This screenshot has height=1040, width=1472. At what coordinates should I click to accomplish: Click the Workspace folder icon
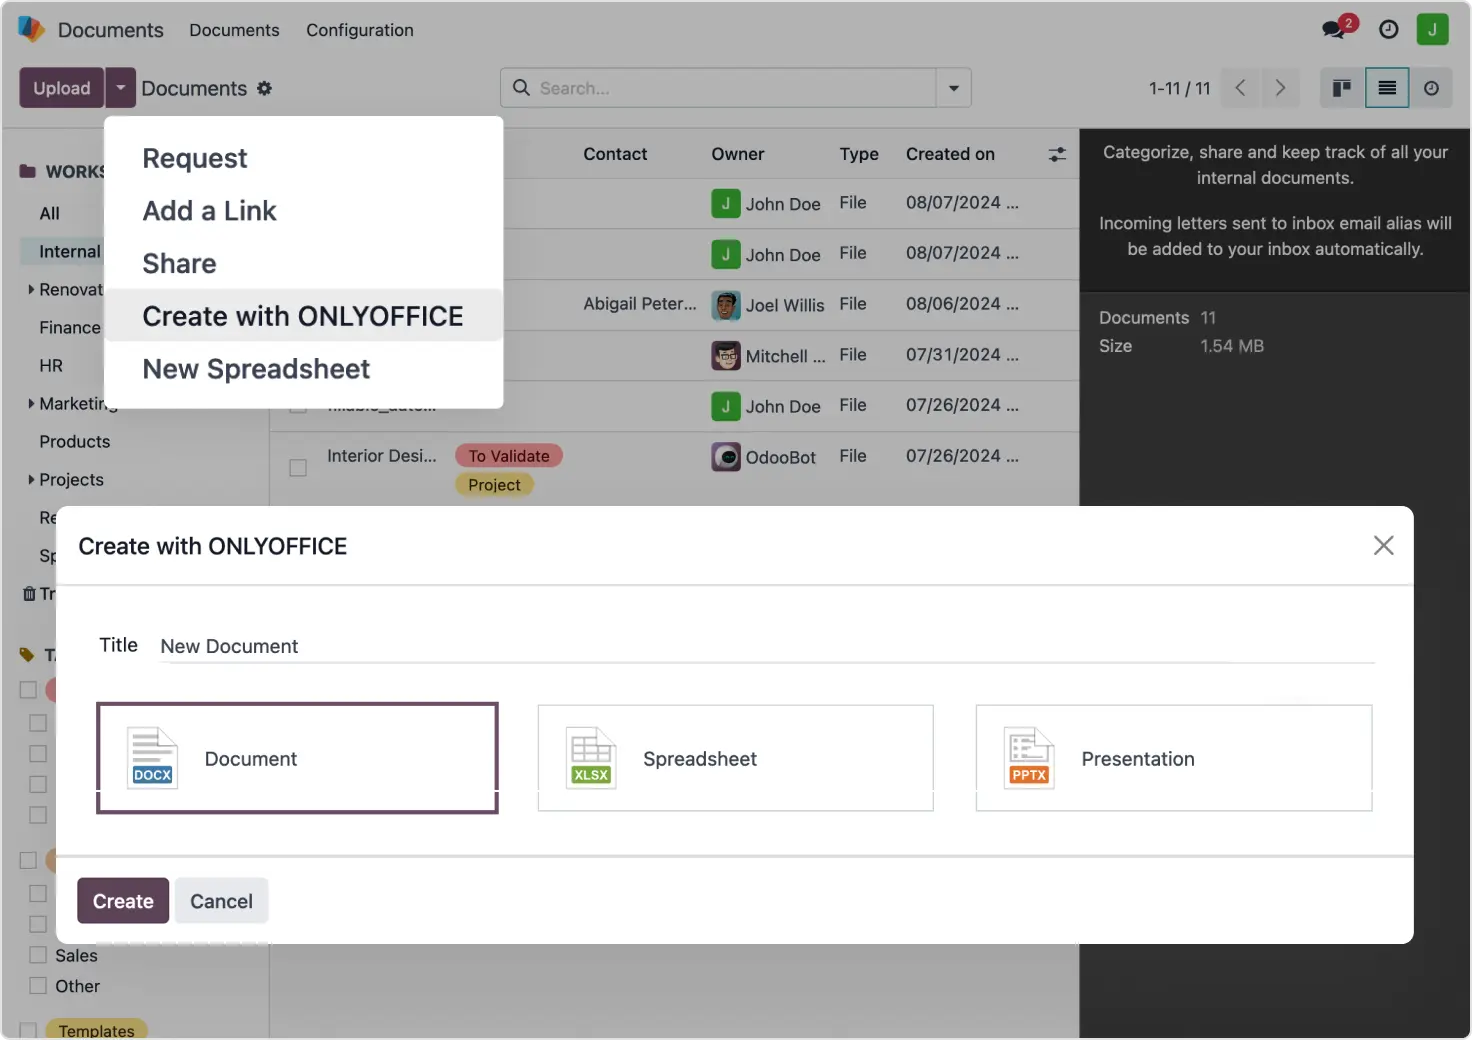pos(28,172)
